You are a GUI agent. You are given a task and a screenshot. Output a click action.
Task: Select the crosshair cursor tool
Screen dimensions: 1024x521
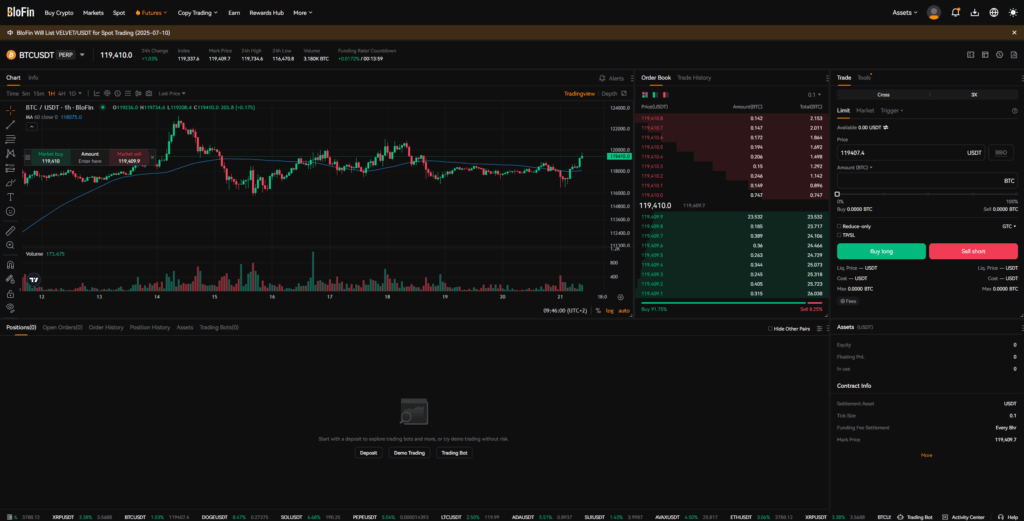coord(10,110)
